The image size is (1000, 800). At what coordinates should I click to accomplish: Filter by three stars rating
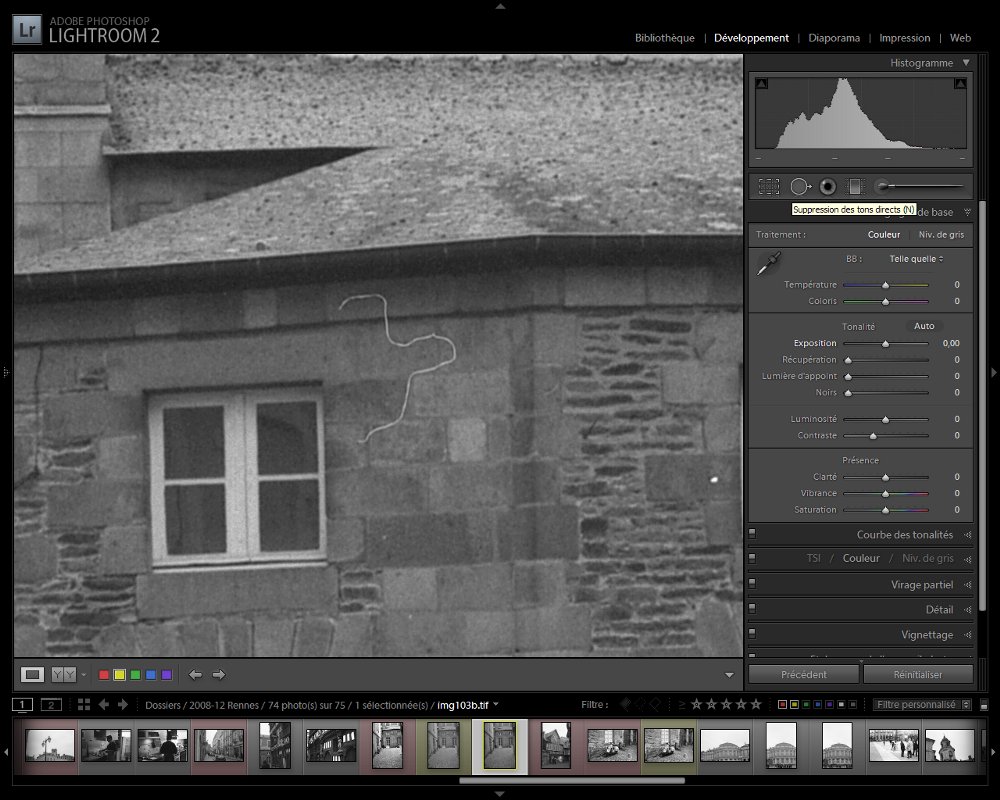[x=726, y=704]
